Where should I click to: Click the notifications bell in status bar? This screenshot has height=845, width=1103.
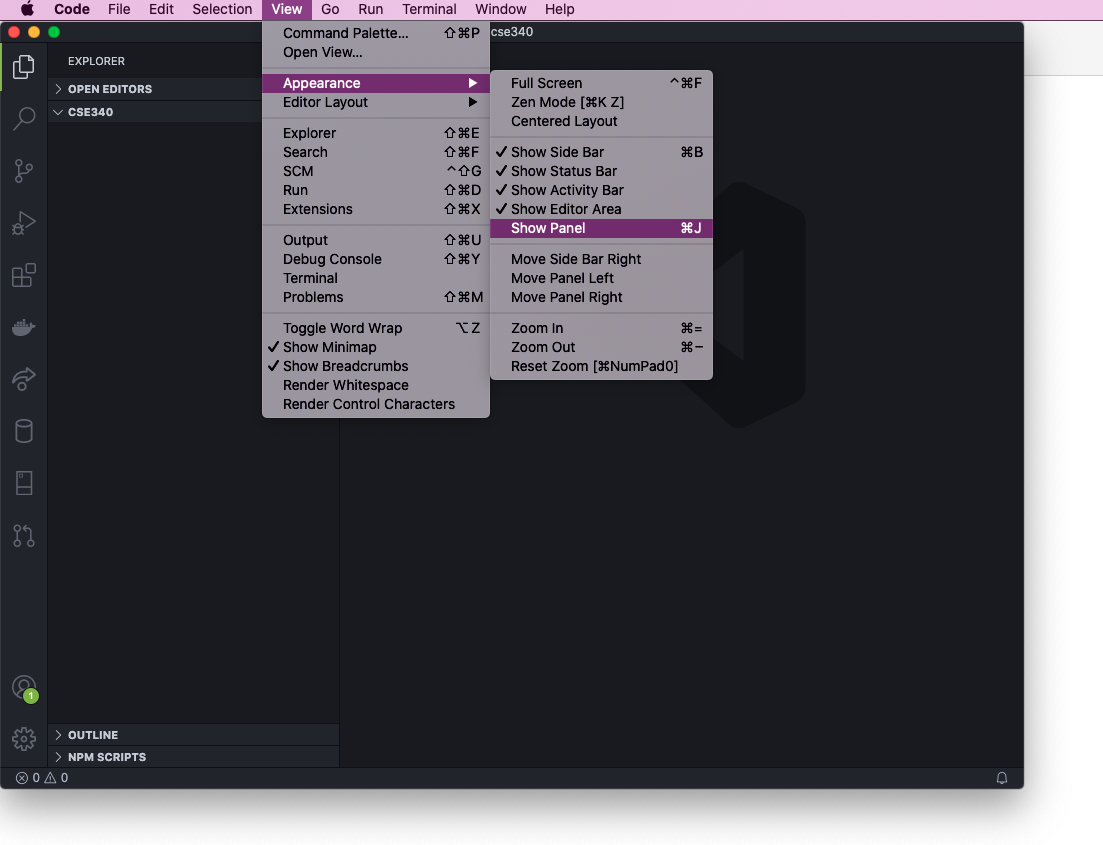pyautogui.click(x=1001, y=778)
